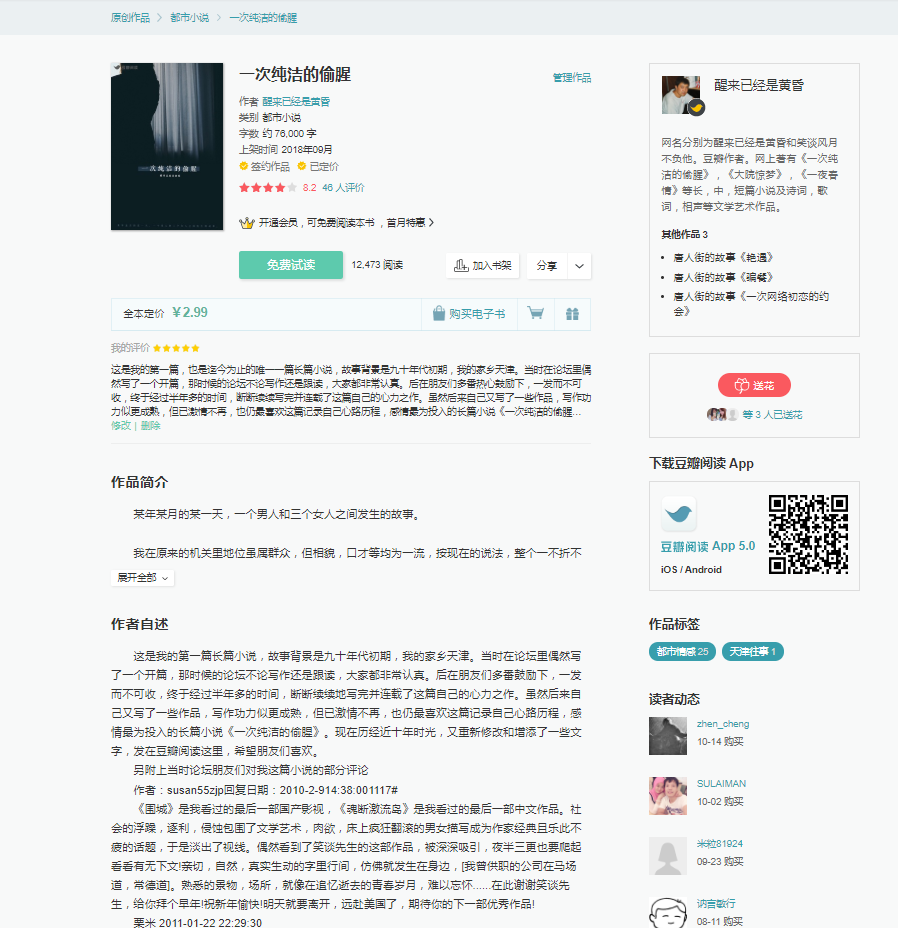Viewport: 898px width, 928px height.
Task: Go to 都市小说 breadcrumb category
Action: pyautogui.click(x=189, y=18)
